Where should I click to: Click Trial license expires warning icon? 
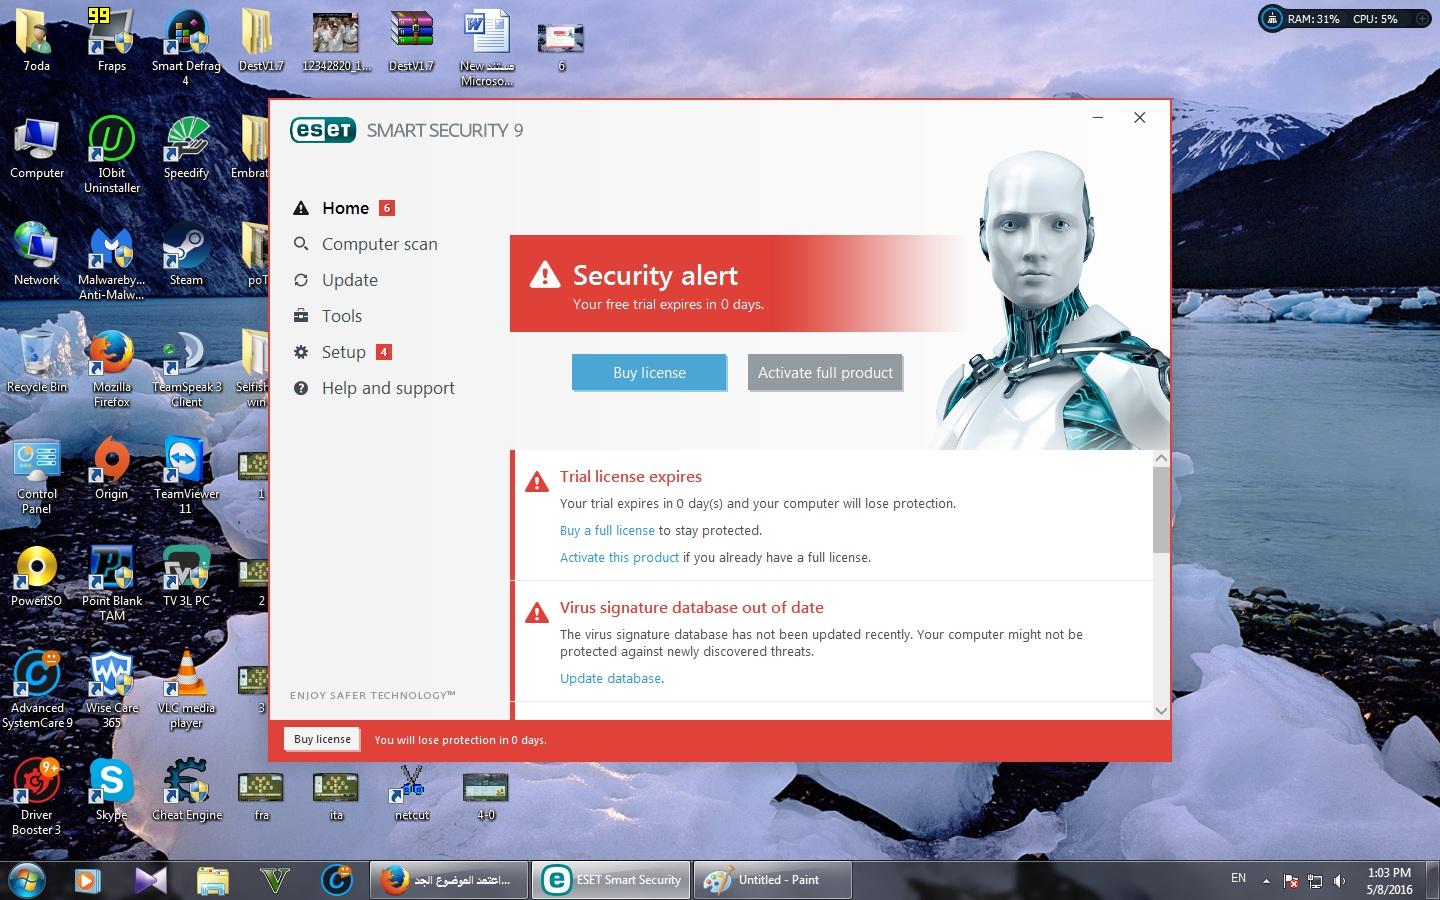click(537, 482)
